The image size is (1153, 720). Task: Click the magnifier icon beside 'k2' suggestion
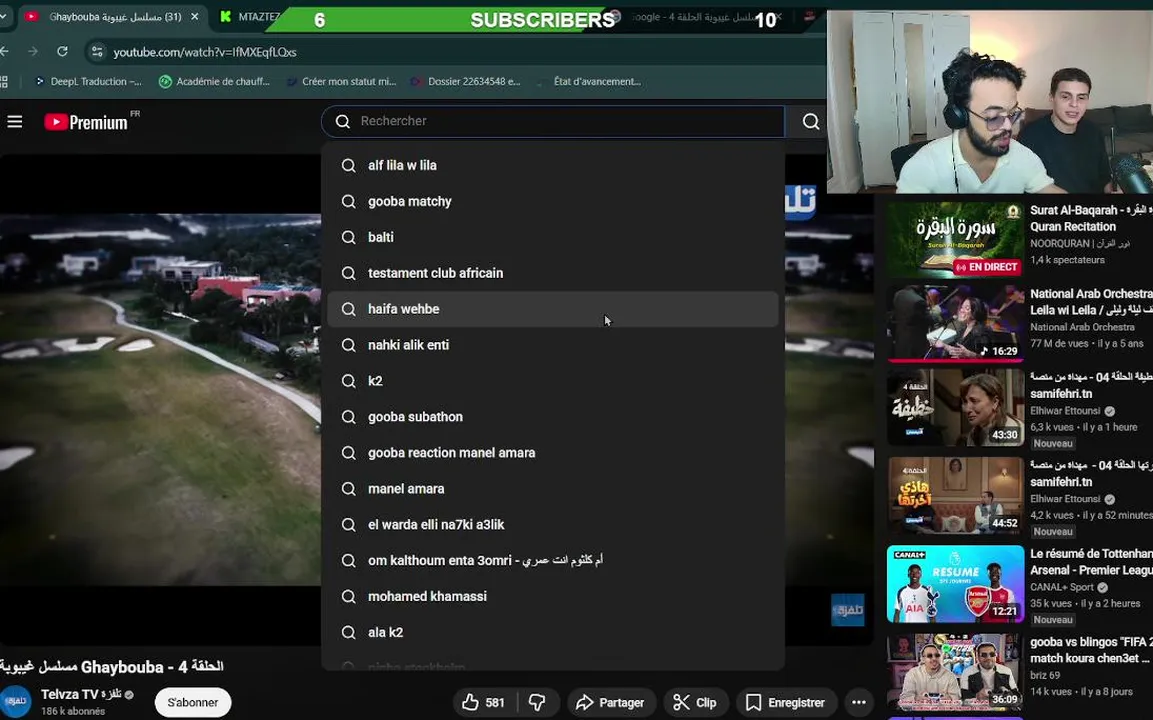click(x=349, y=381)
